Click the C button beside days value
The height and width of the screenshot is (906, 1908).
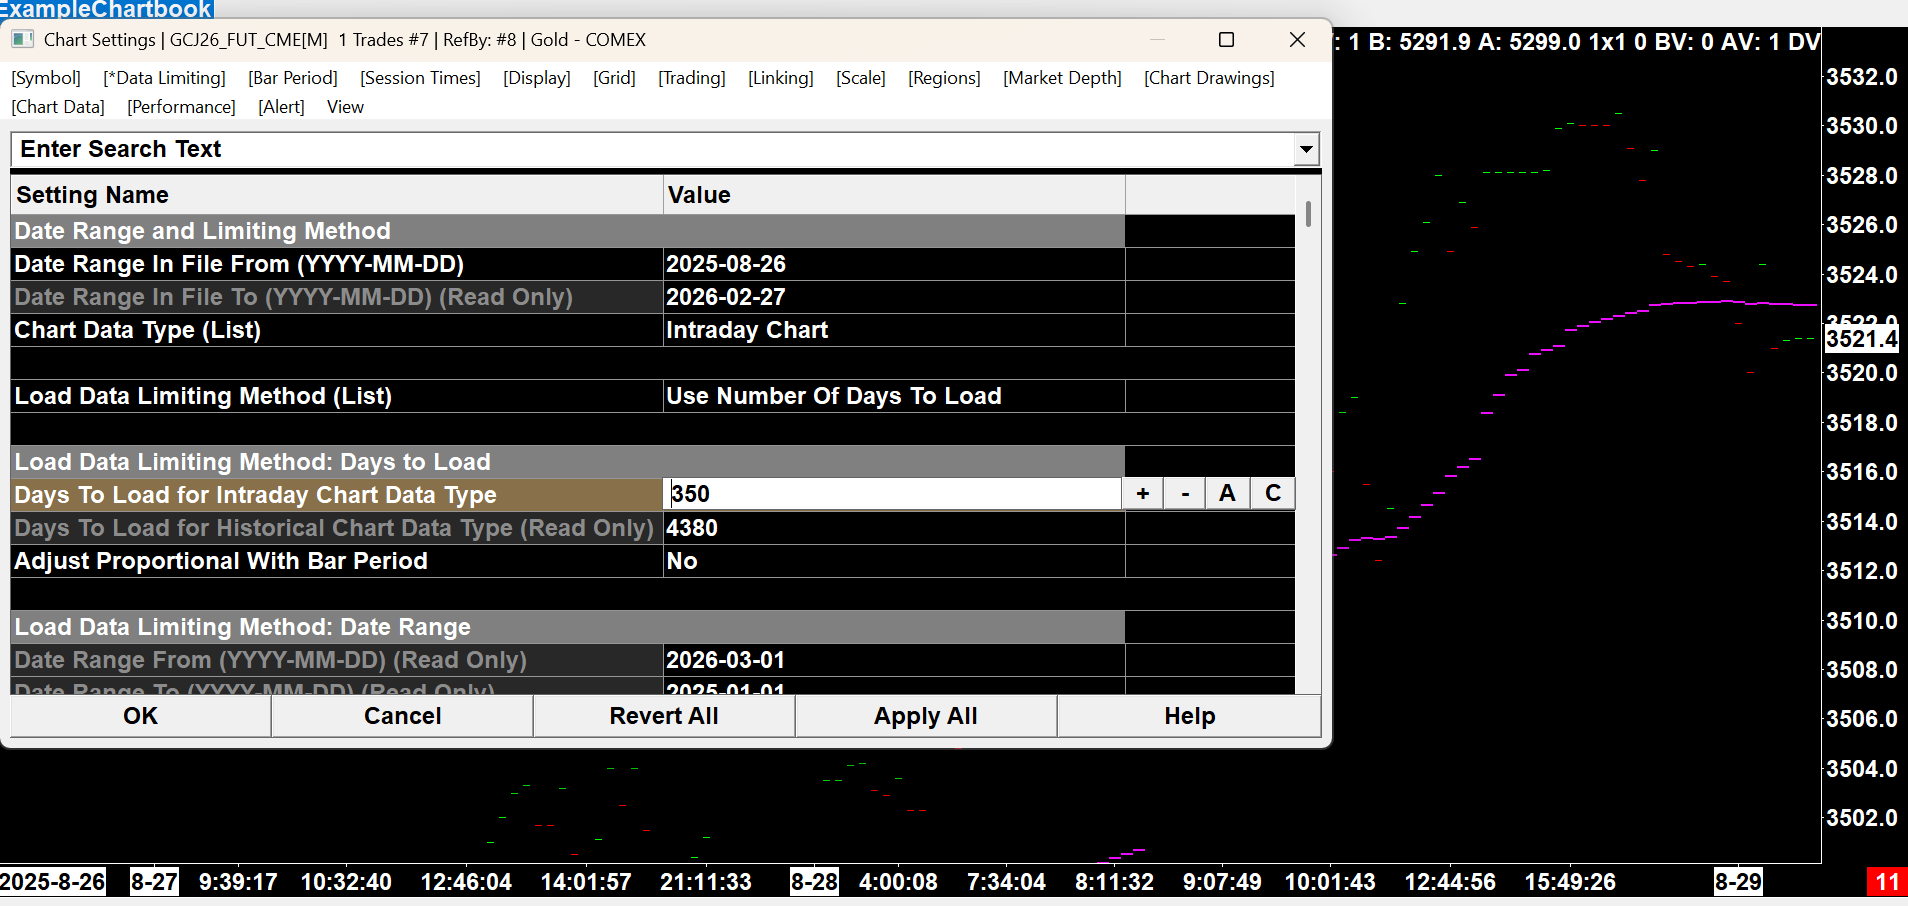point(1273,494)
